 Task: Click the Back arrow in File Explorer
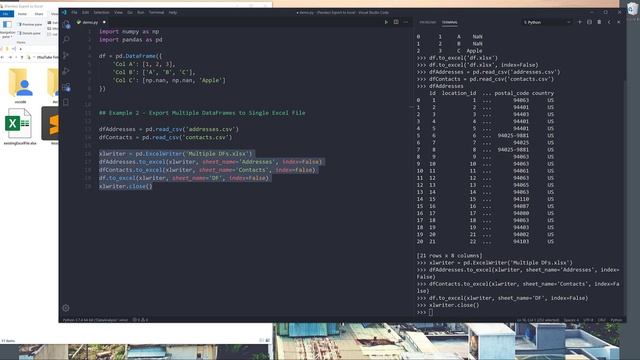(x=3, y=57)
